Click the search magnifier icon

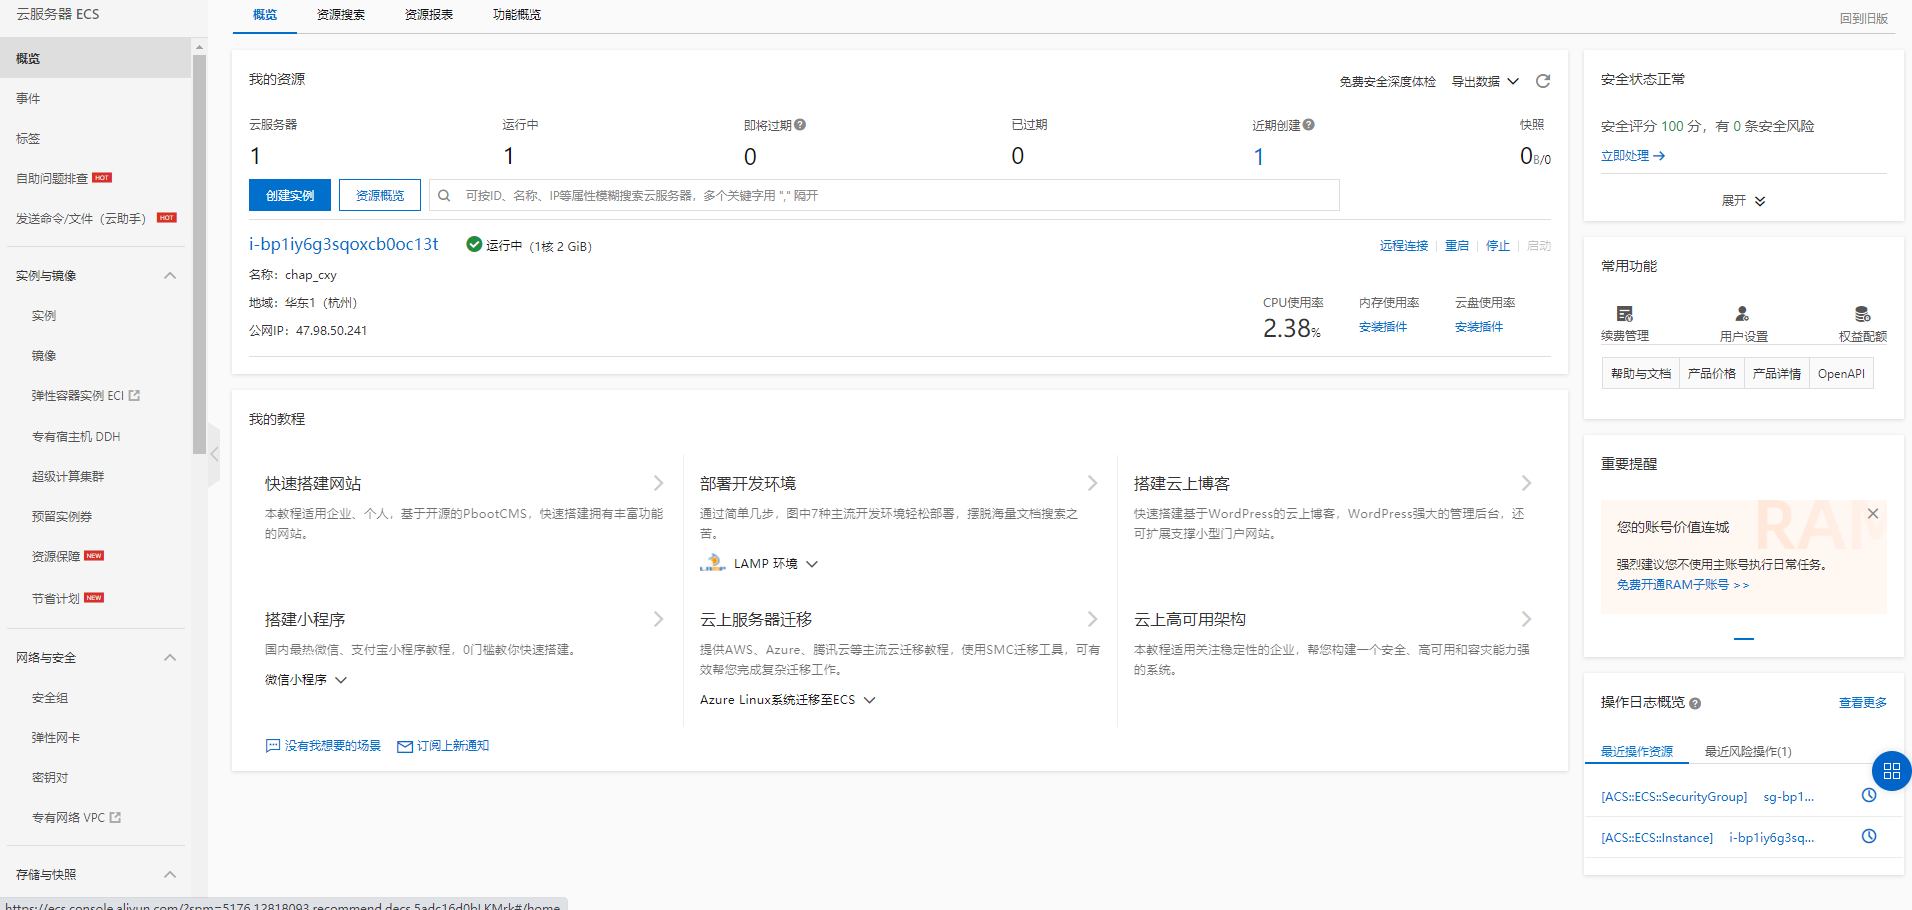(444, 196)
